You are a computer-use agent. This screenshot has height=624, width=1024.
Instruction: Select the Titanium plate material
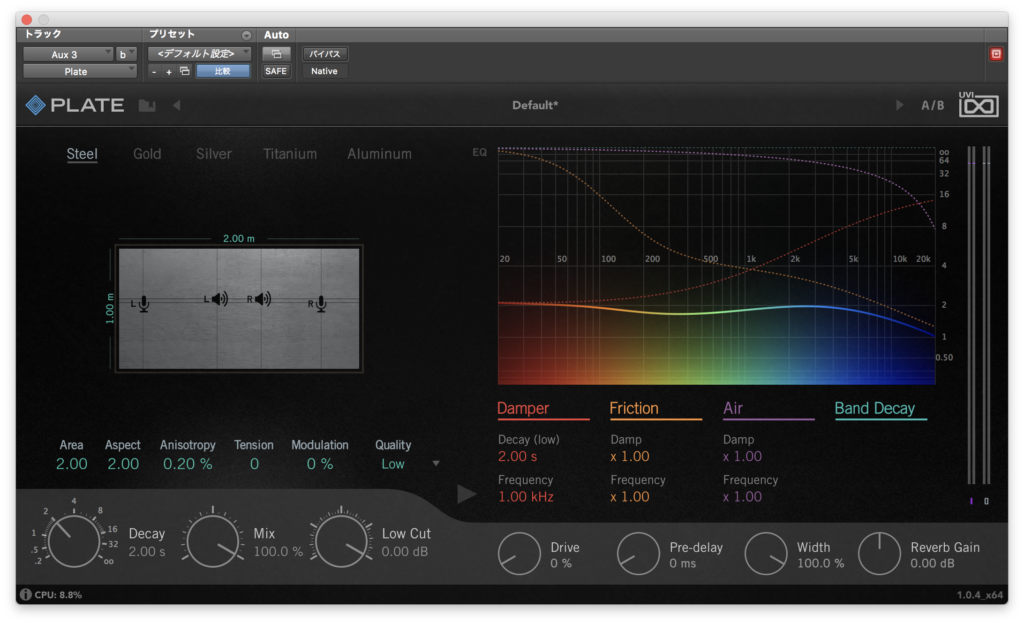tap(290, 154)
